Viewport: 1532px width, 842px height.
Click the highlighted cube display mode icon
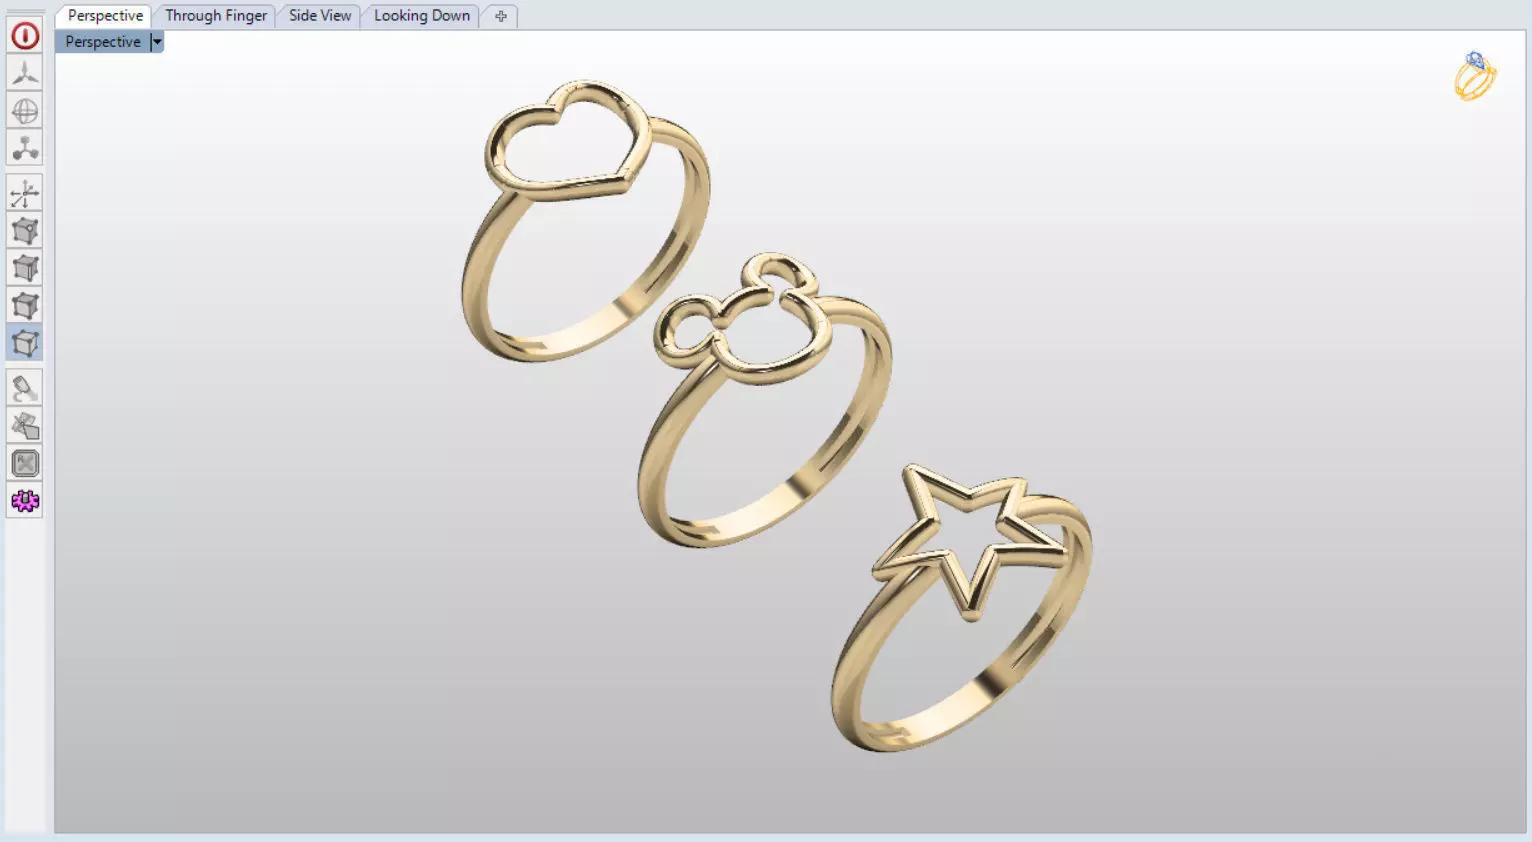25,343
